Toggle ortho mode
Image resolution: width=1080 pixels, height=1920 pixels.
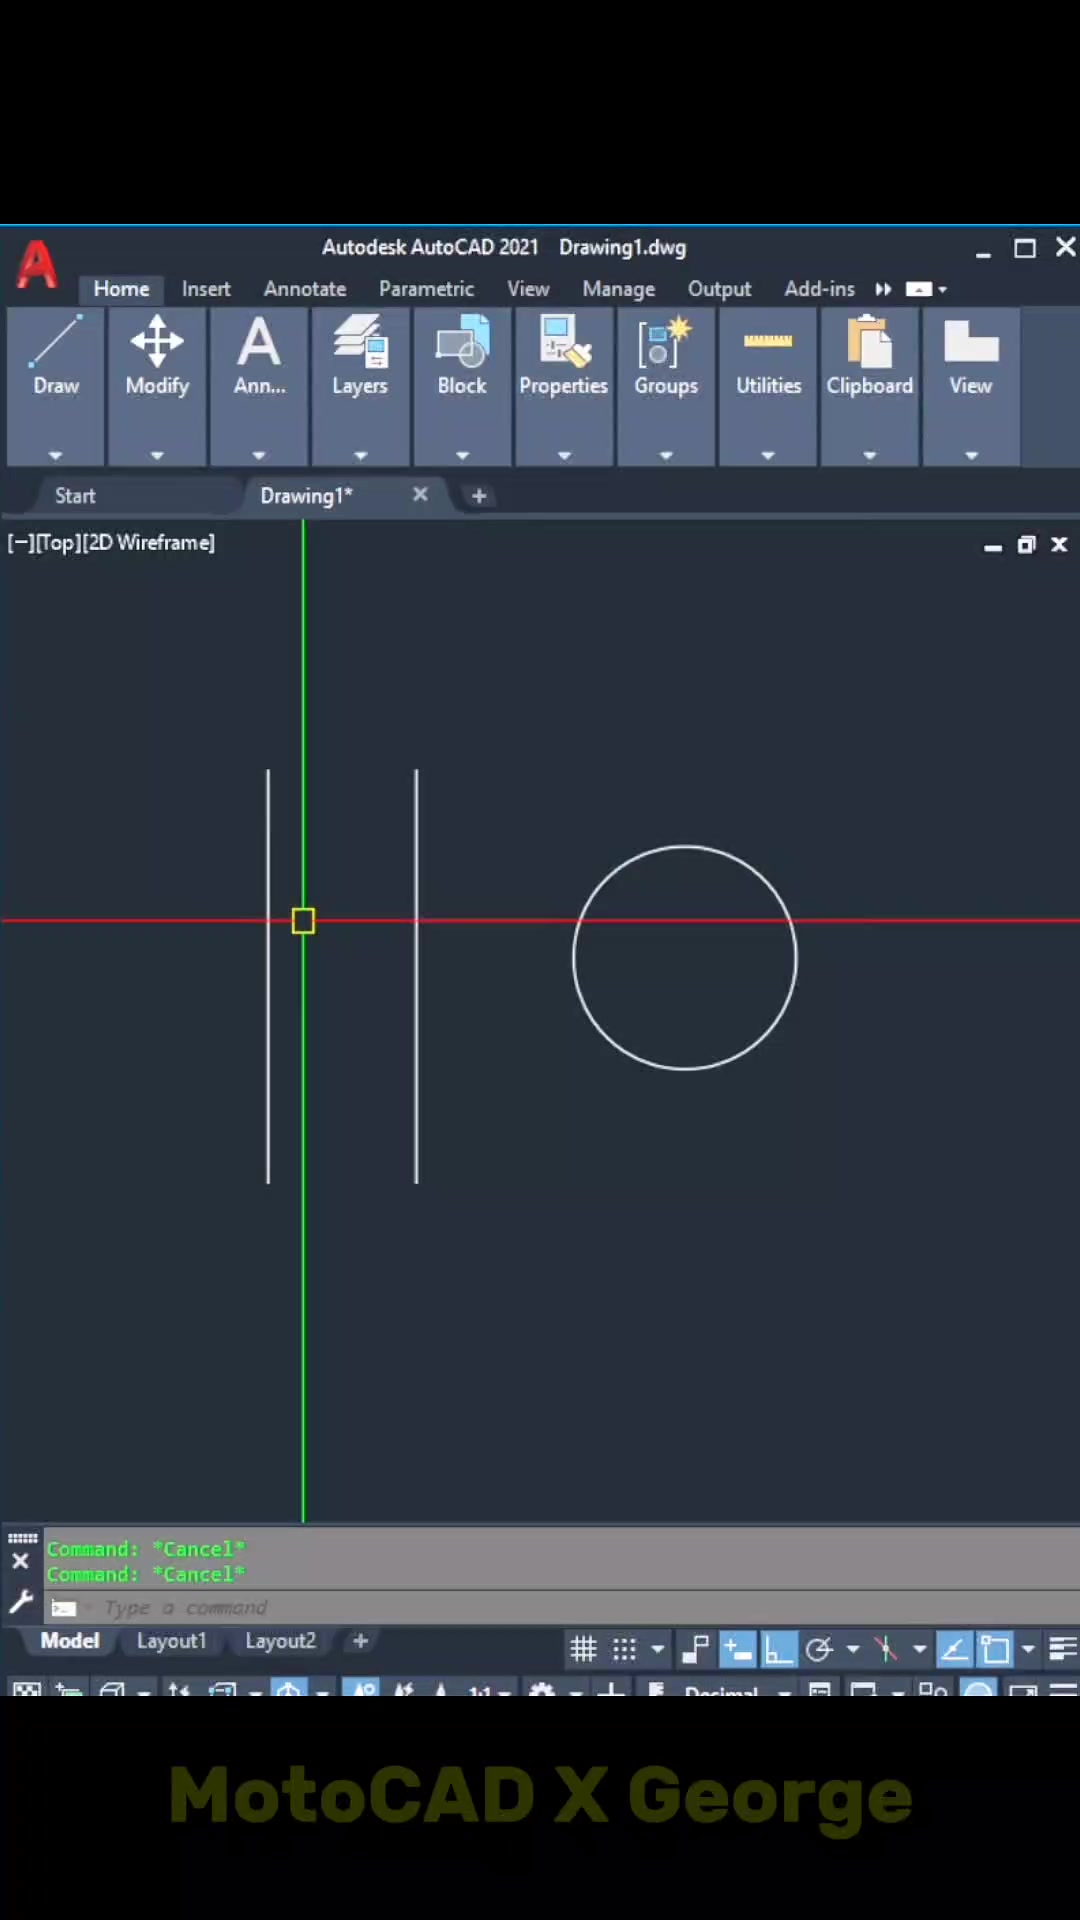[778, 1649]
